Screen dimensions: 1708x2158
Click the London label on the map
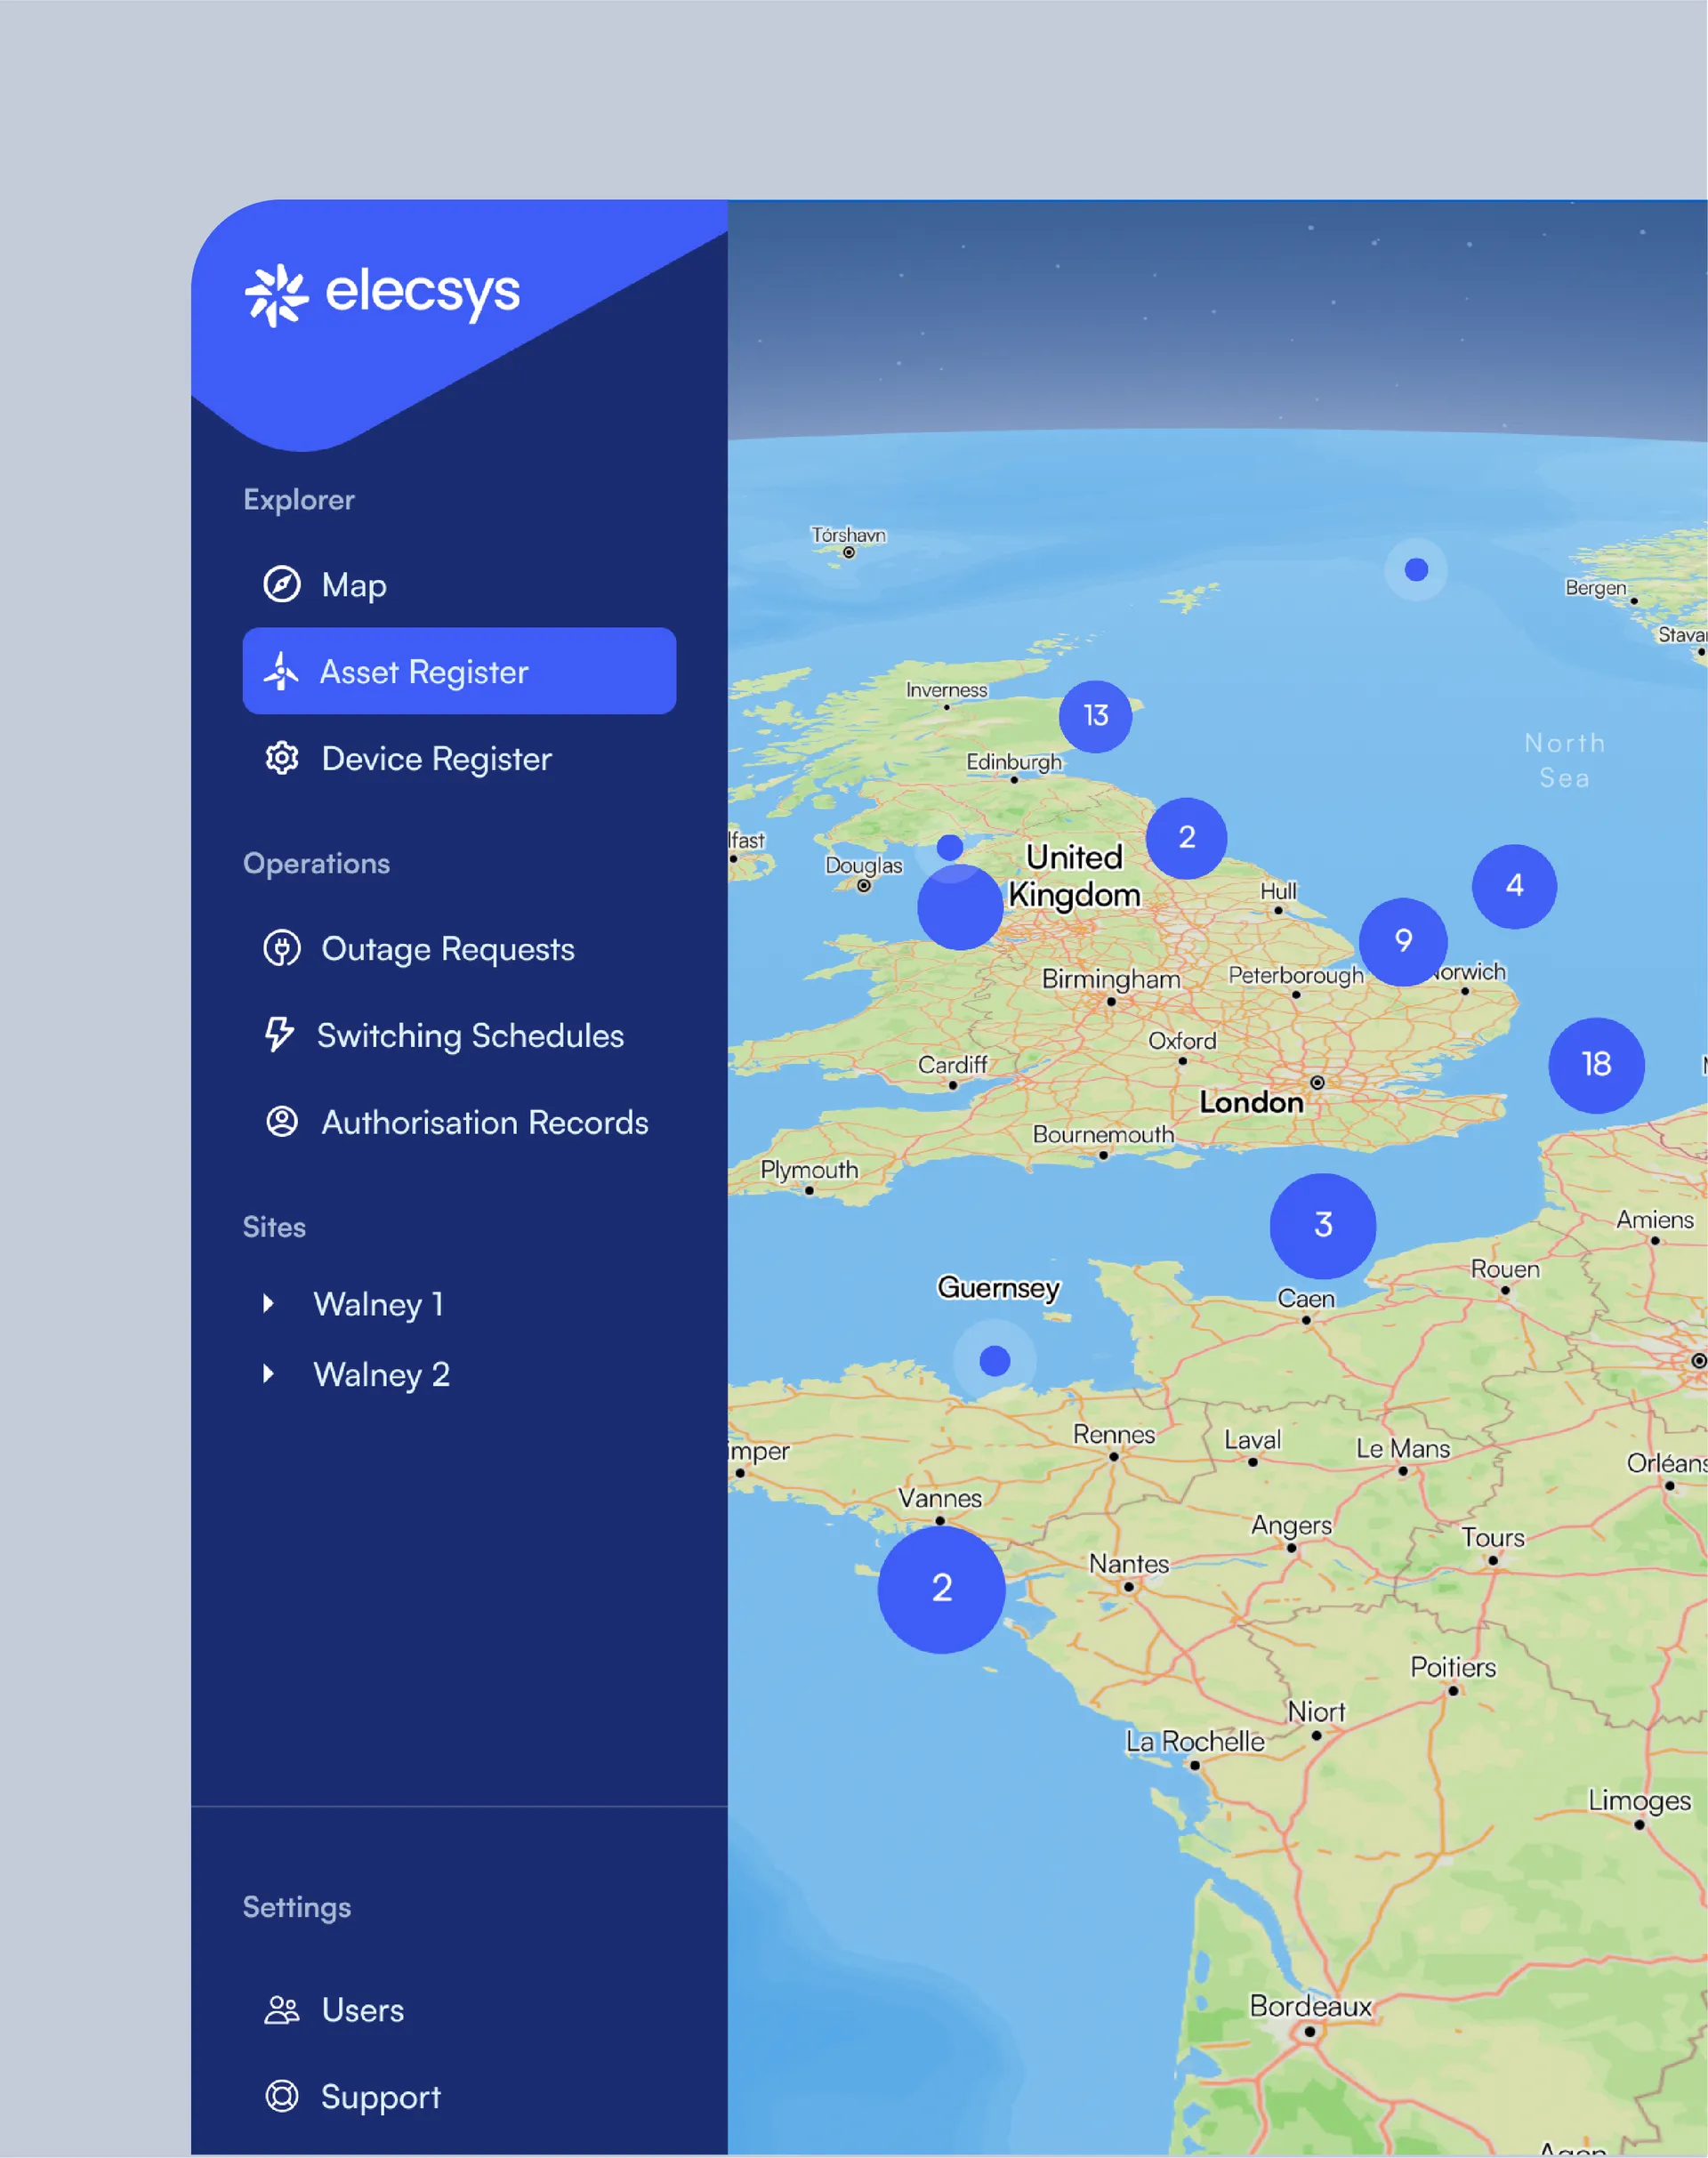point(1251,1102)
